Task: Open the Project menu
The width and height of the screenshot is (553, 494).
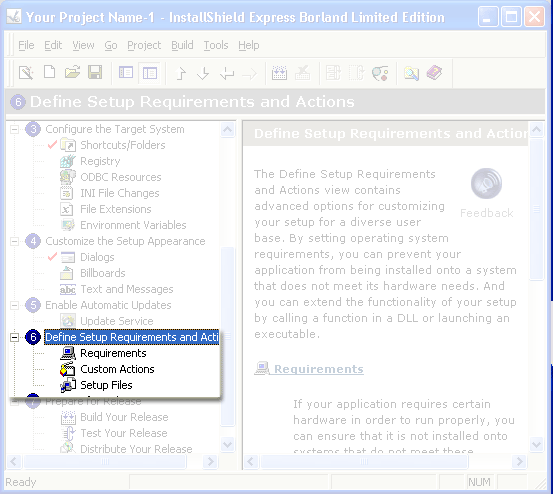Action: click(144, 45)
